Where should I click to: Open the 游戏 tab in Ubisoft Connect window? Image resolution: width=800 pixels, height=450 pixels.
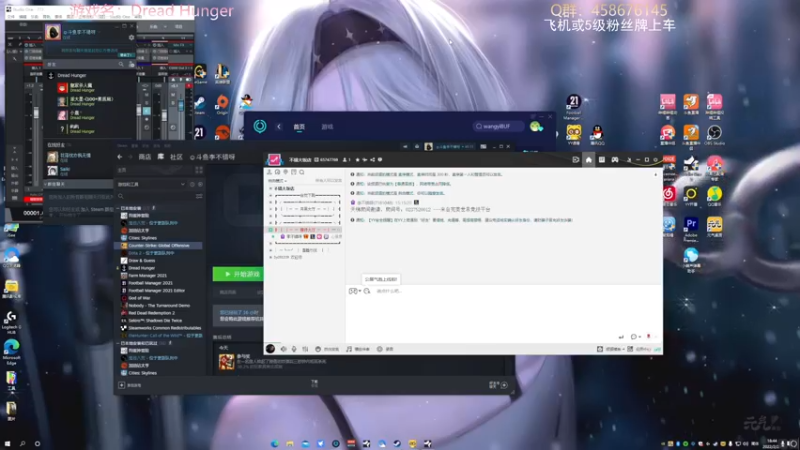click(327, 127)
